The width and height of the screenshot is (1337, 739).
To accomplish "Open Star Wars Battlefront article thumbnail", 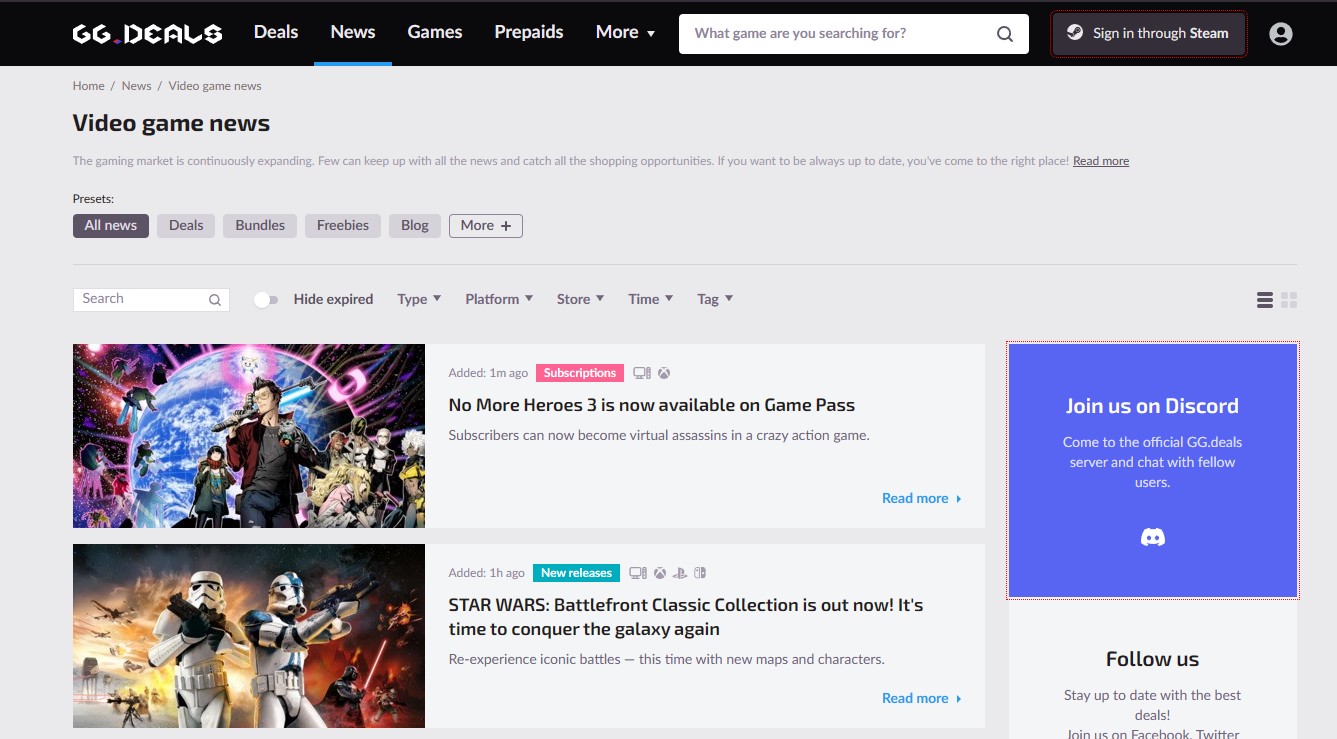I will [249, 636].
